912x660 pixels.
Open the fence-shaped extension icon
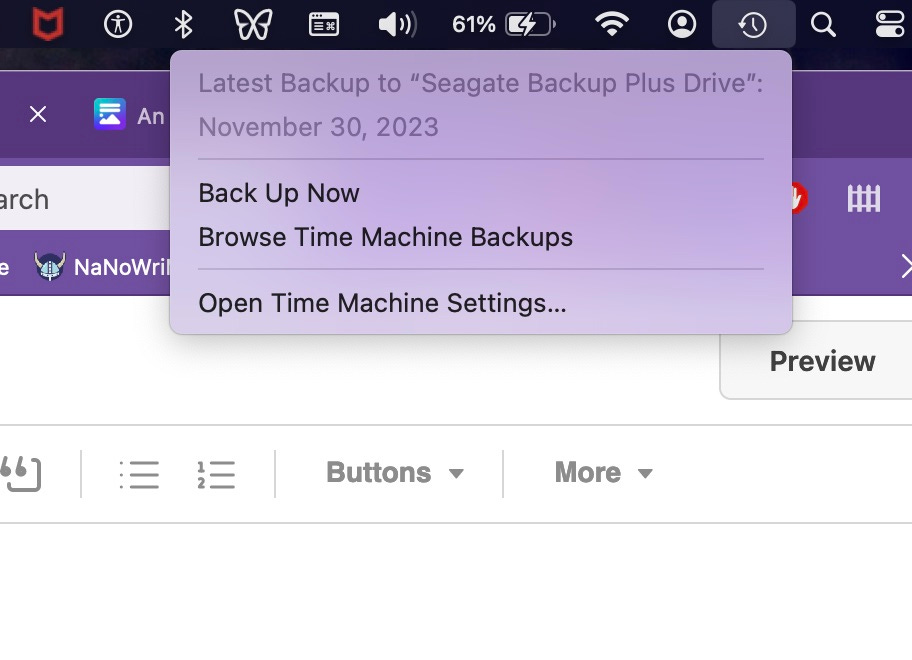coord(863,199)
